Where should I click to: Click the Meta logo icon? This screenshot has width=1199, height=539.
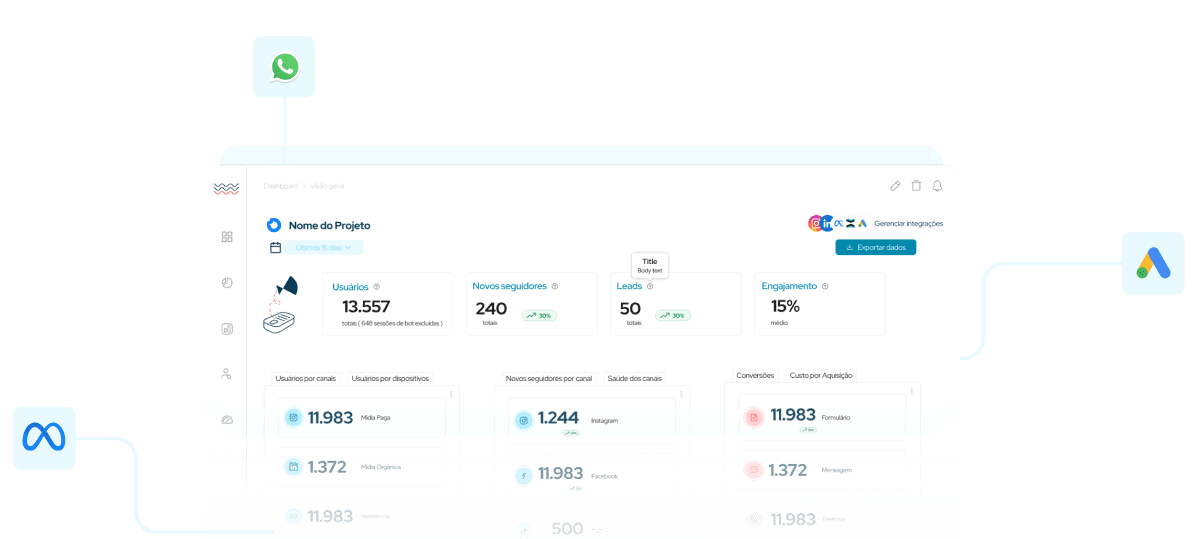tap(44, 437)
